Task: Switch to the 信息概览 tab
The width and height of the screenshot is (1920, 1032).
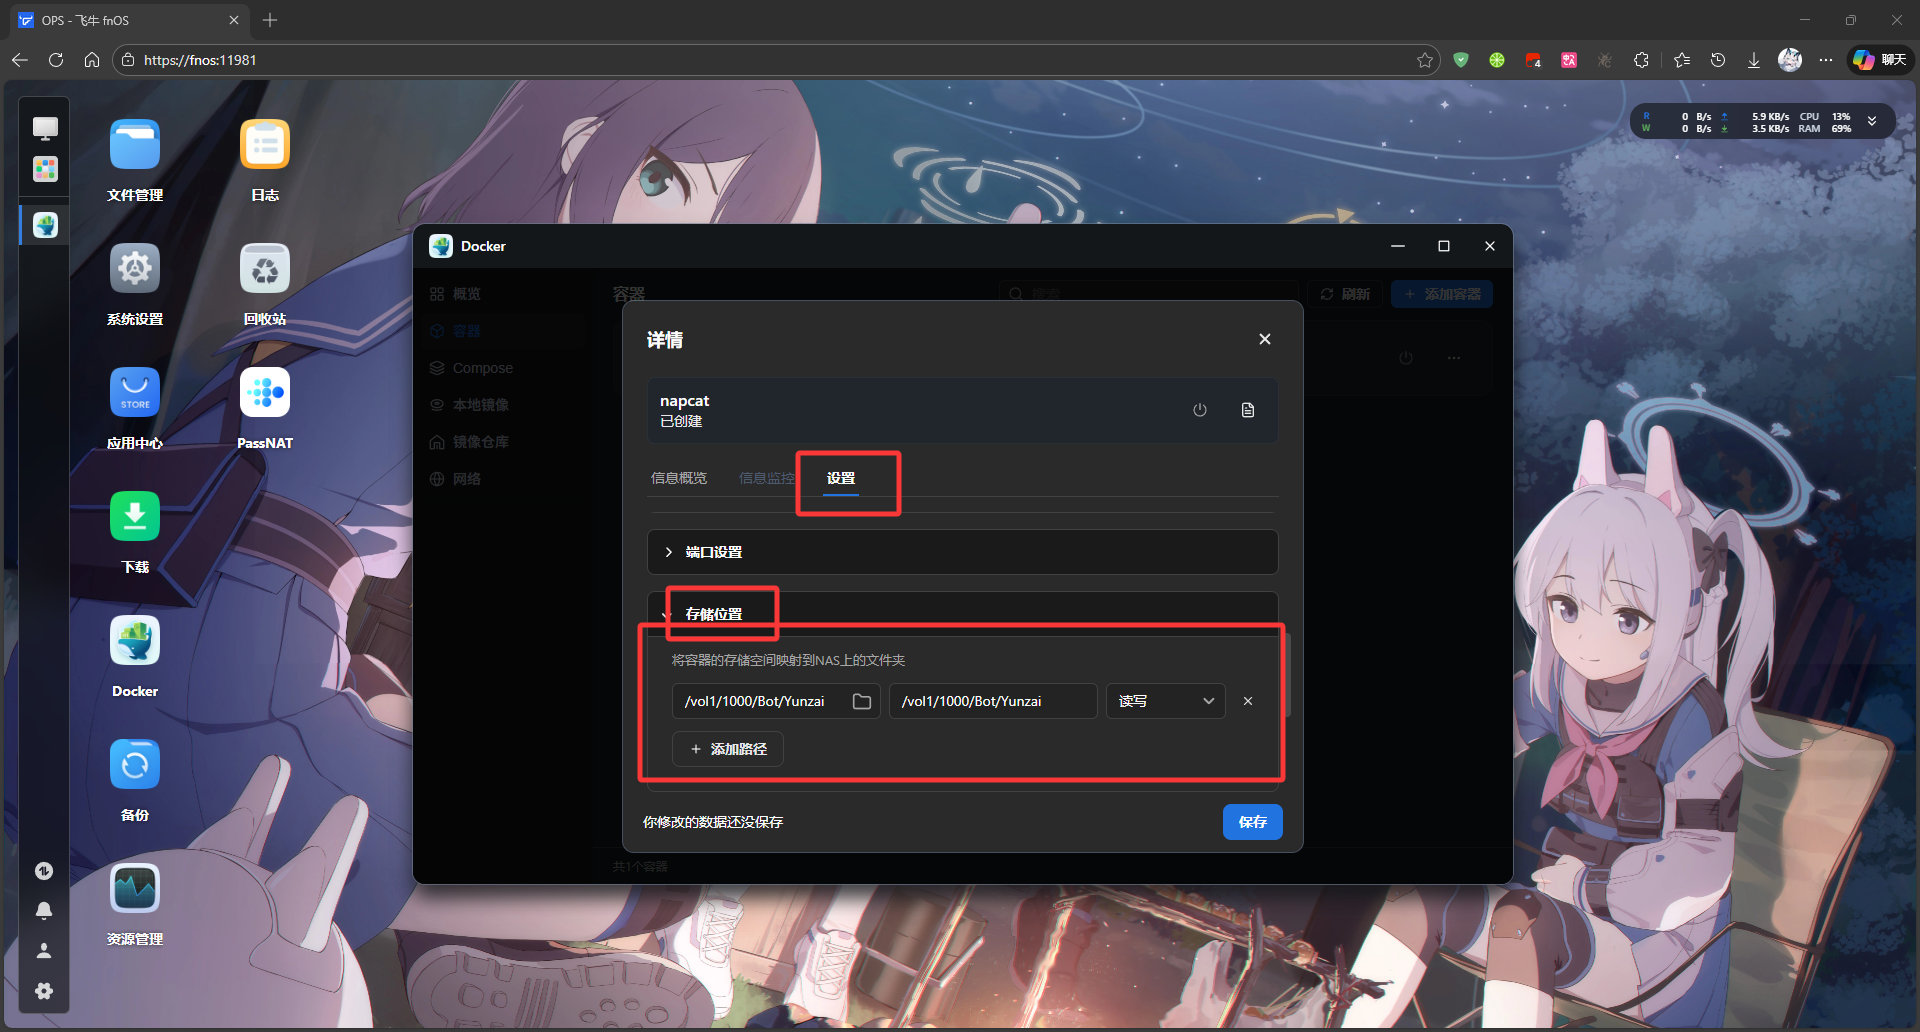Action: (x=679, y=478)
